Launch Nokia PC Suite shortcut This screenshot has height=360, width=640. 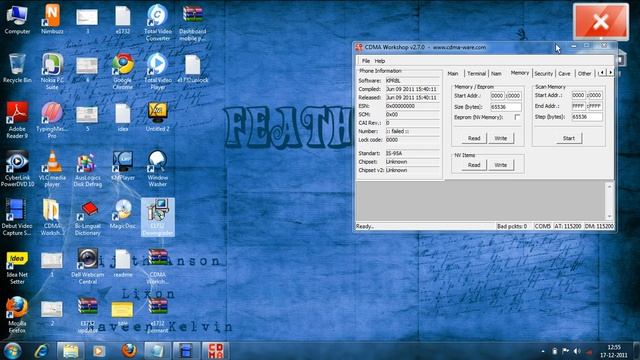(52, 72)
